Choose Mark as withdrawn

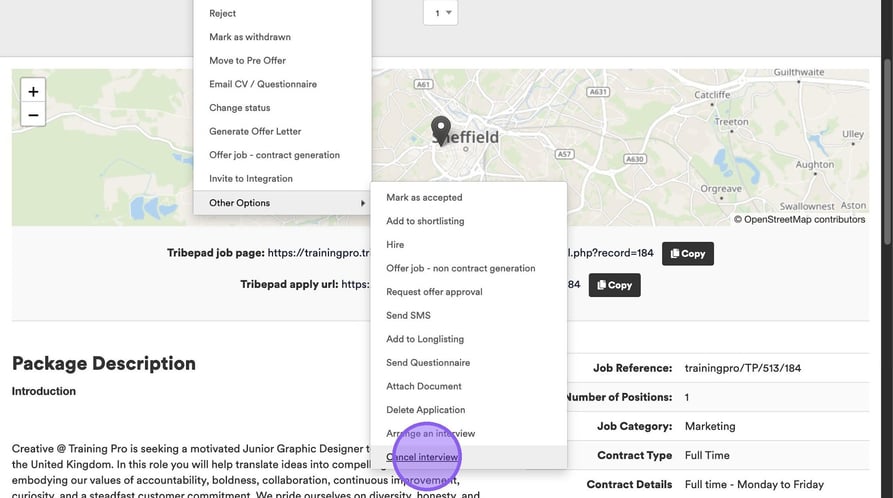[250, 37]
